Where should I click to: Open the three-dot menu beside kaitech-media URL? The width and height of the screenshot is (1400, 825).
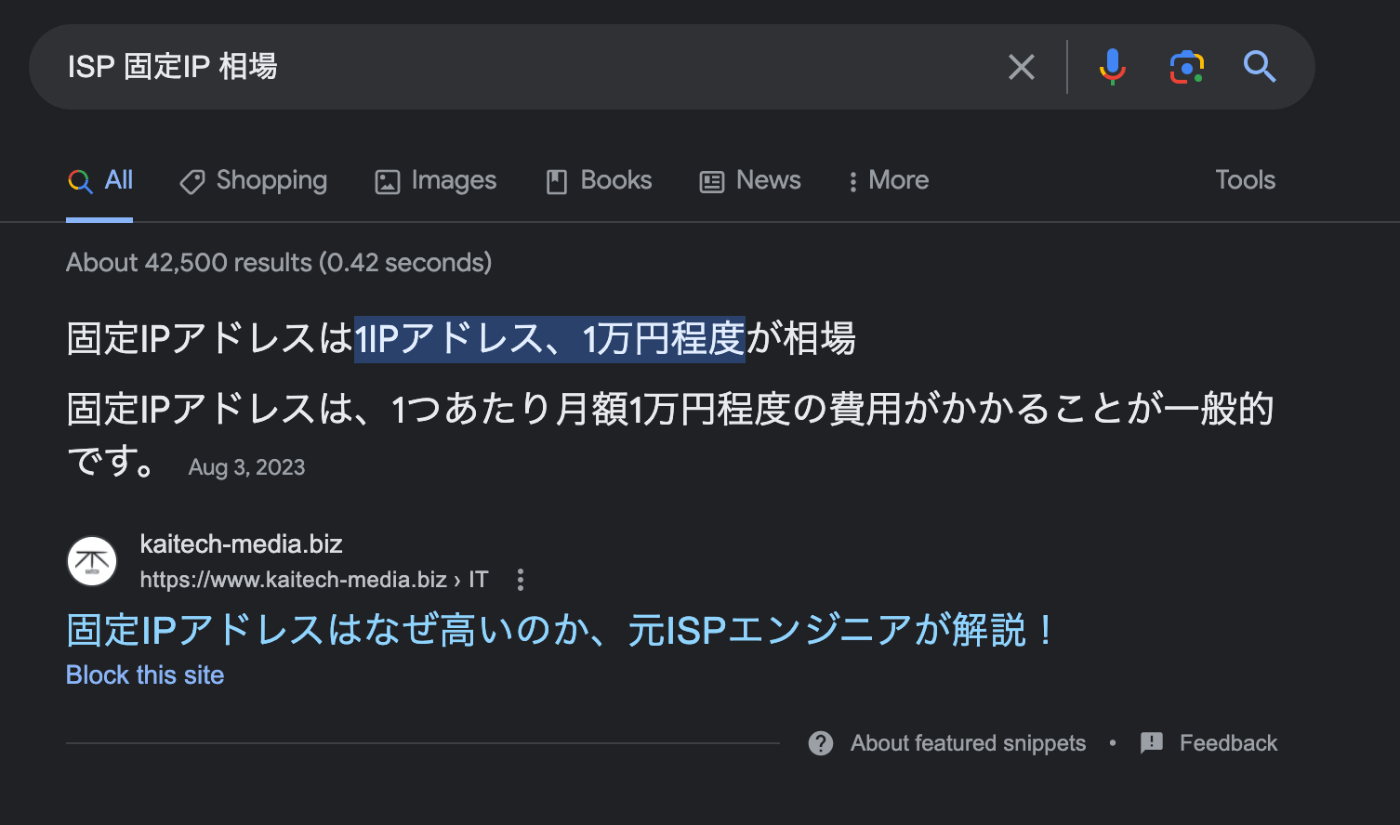coord(520,580)
